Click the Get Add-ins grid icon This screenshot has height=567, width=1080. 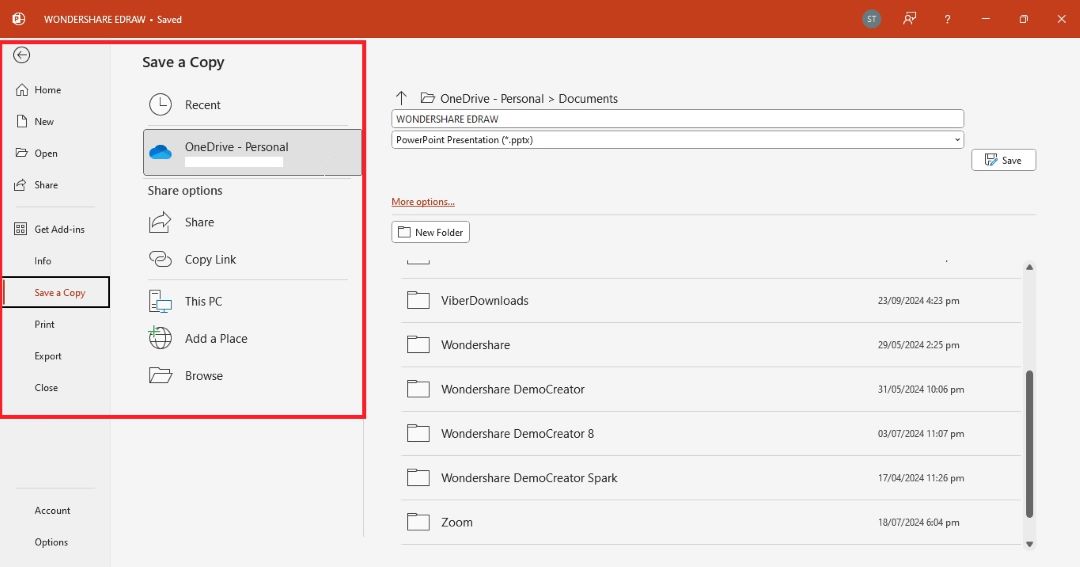point(21,229)
